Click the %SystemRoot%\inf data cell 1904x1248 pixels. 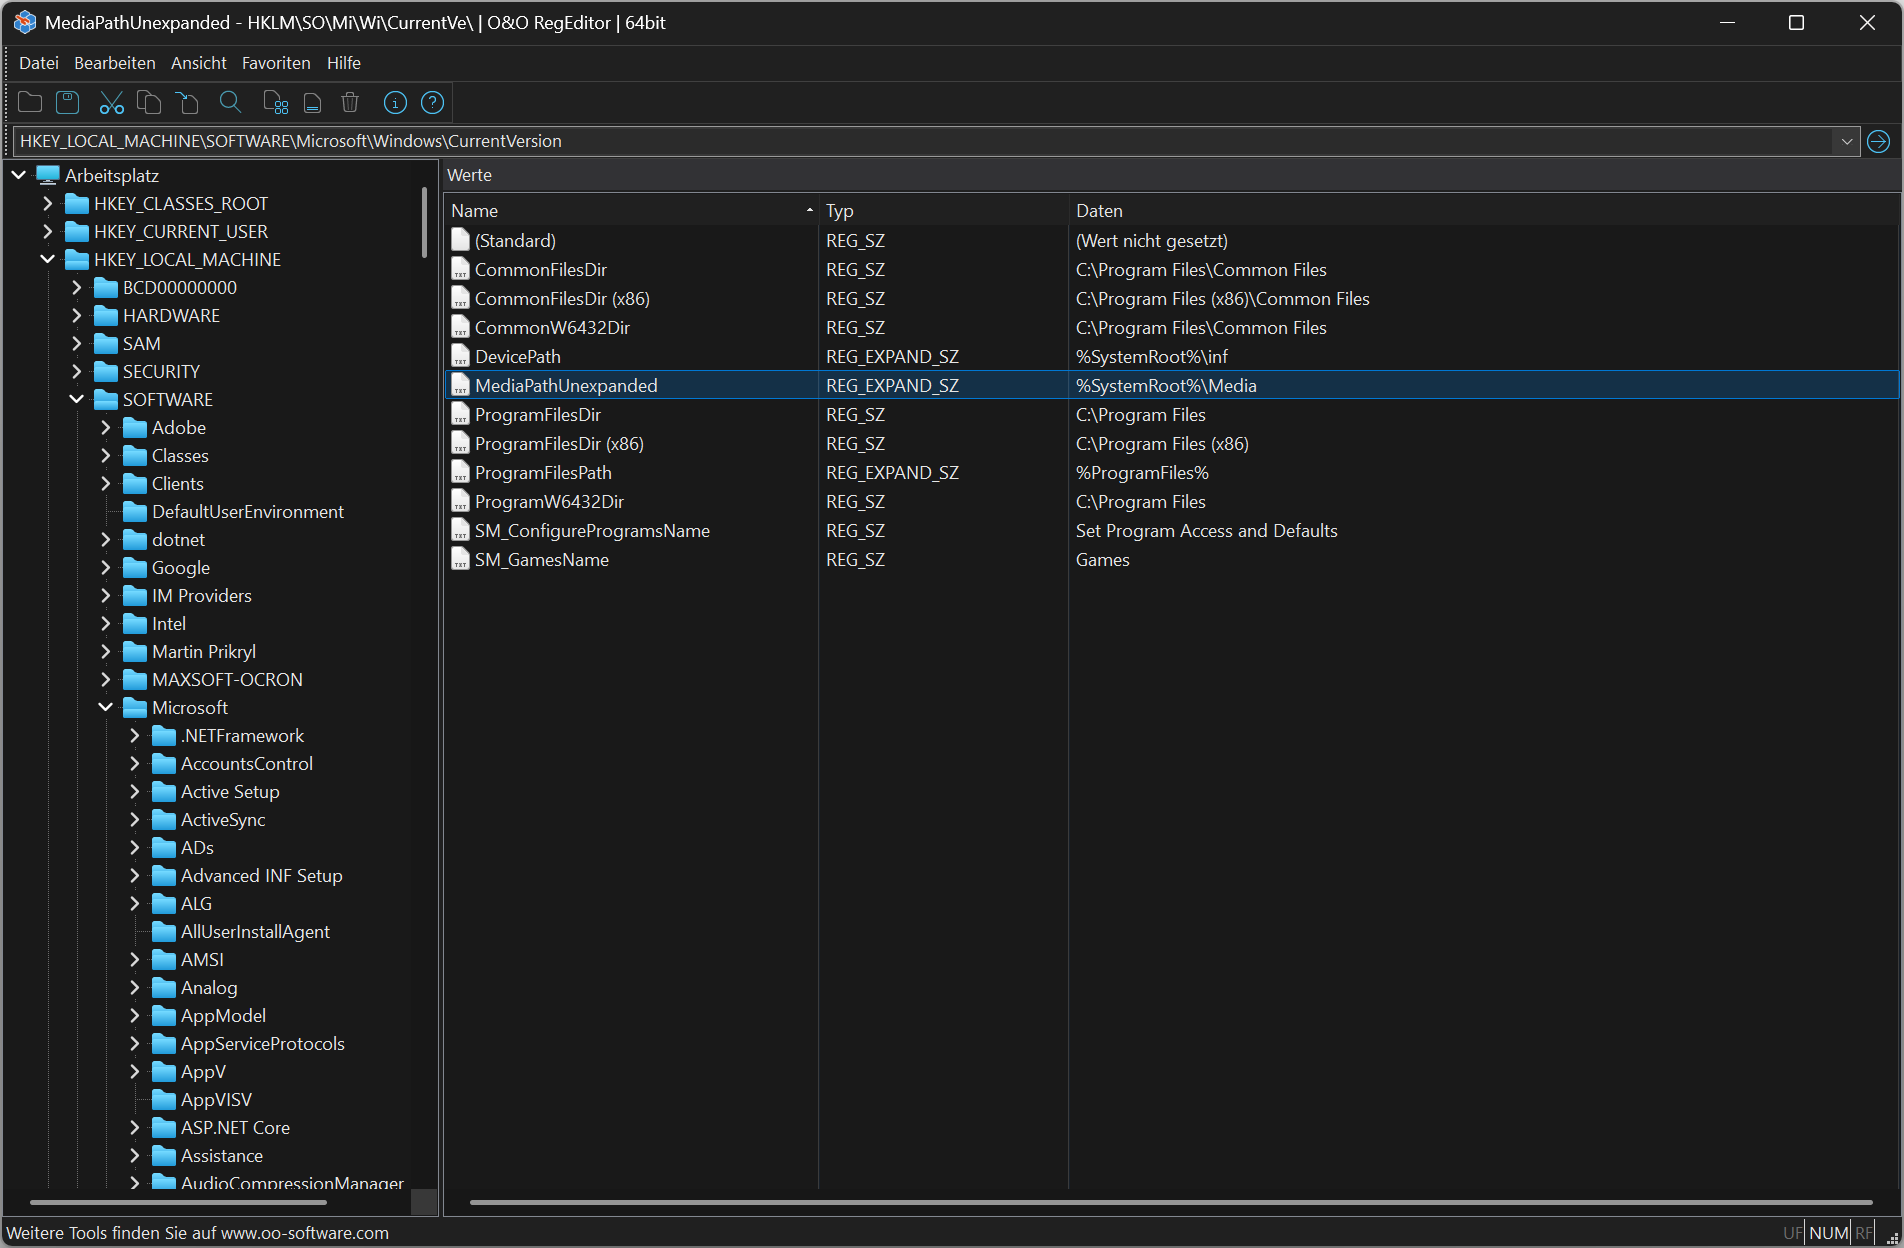1152,356
